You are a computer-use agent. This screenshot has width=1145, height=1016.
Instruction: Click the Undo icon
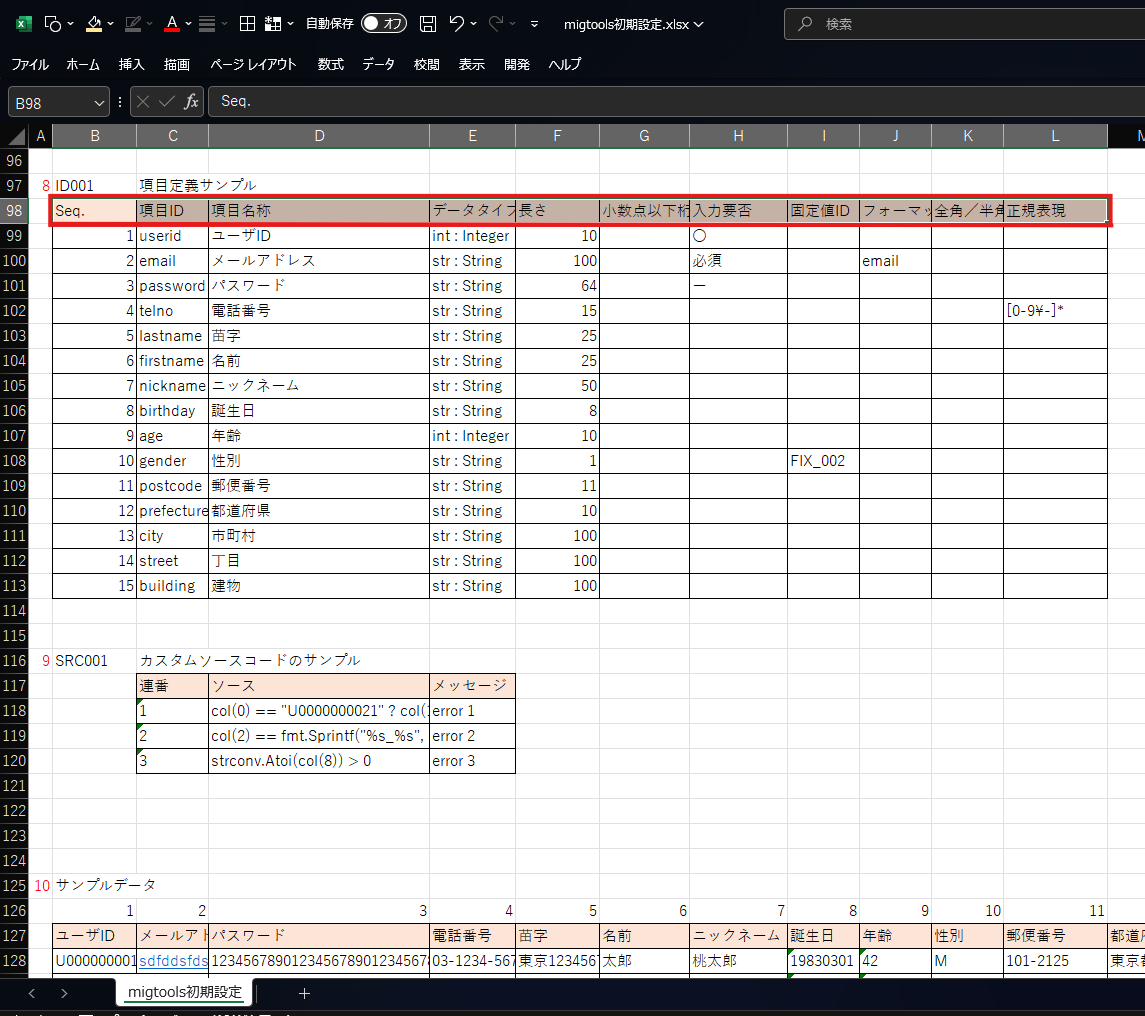[459, 24]
